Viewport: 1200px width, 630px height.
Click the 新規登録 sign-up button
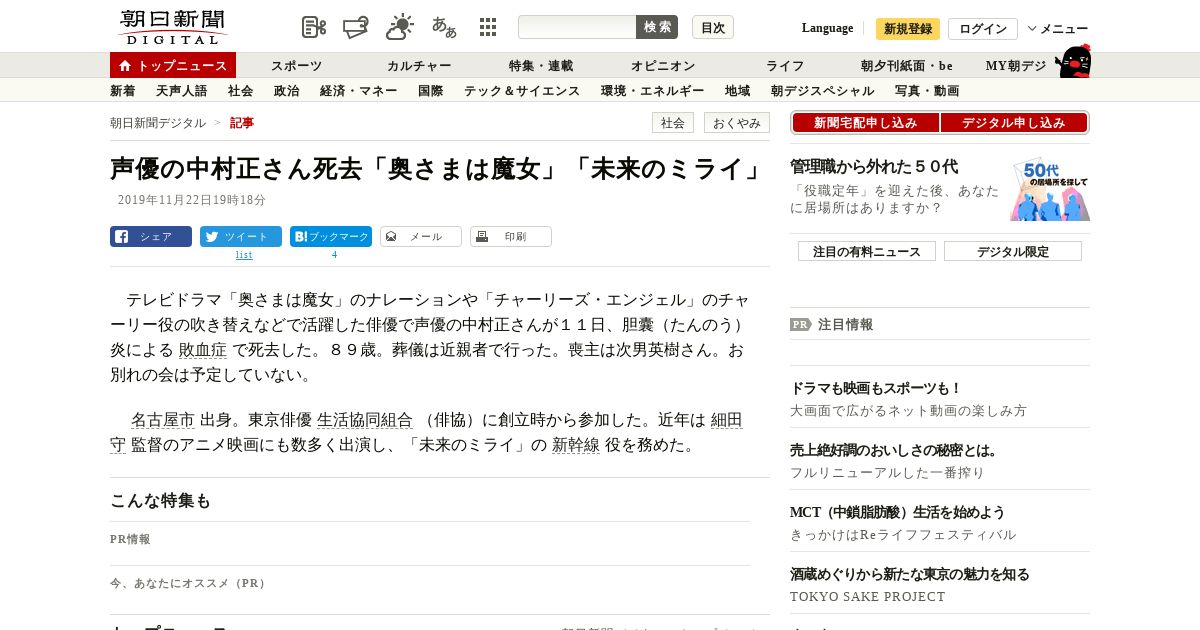[x=908, y=29]
